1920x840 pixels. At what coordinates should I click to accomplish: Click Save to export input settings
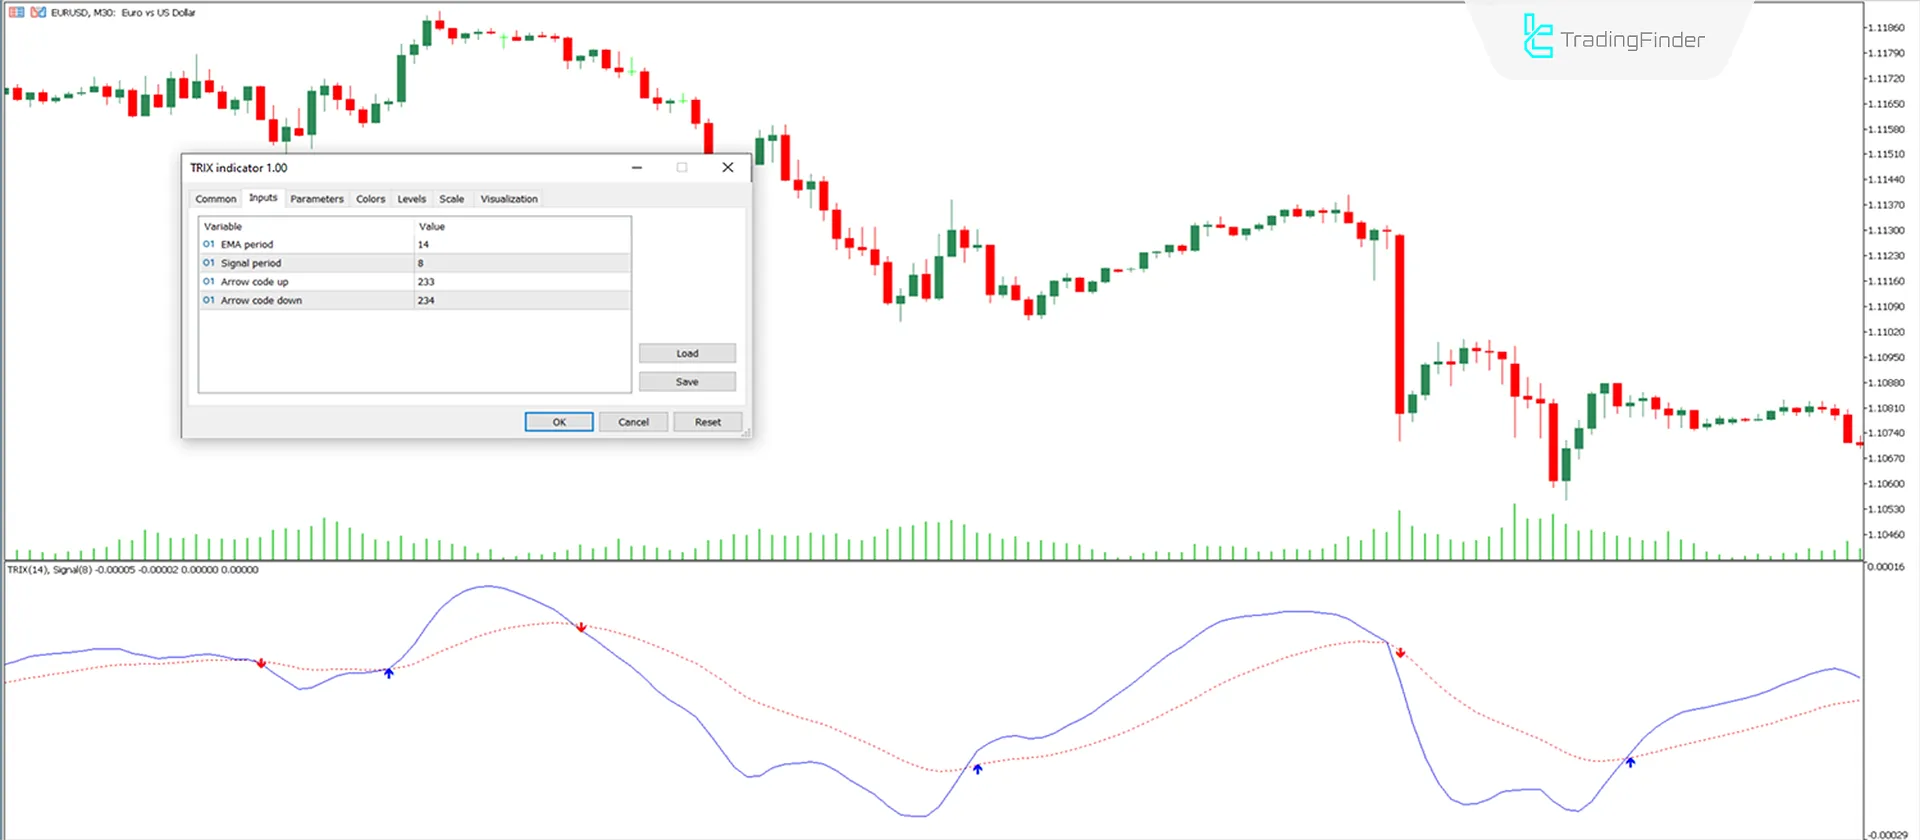[x=687, y=382]
